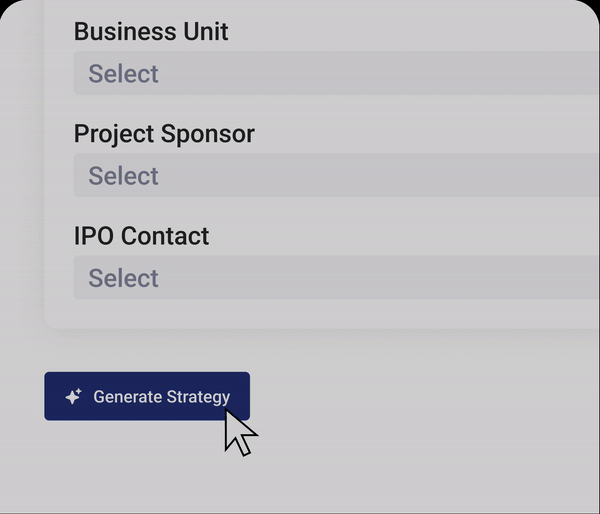
Task: Expand the Project Sponsor select field
Action: point(336,176)
